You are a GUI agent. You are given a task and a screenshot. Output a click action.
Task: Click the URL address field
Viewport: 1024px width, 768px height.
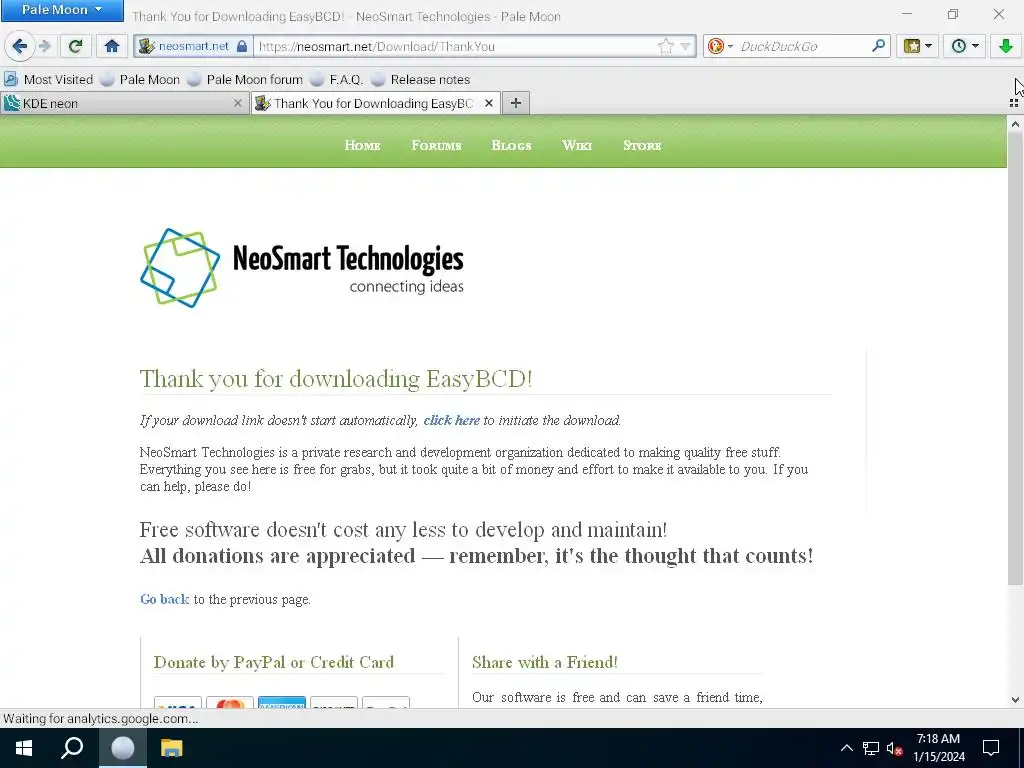tap(457, 46)
